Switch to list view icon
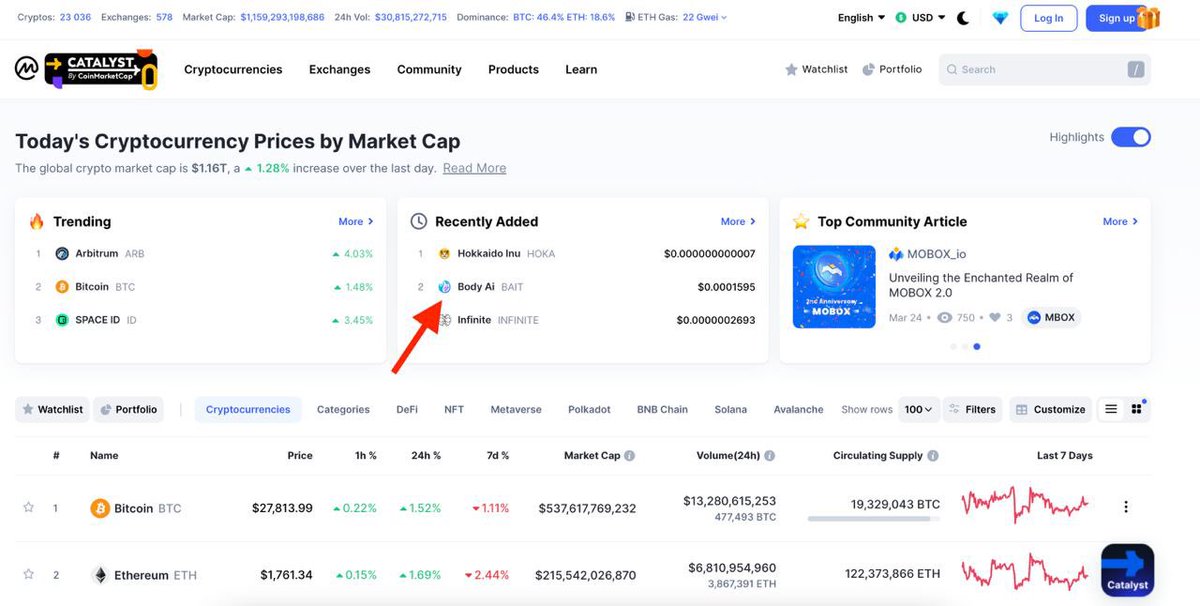Image resolution: width=1200 pixels, height=606 pixels. pyautogui.click(x=1111, y=409)
